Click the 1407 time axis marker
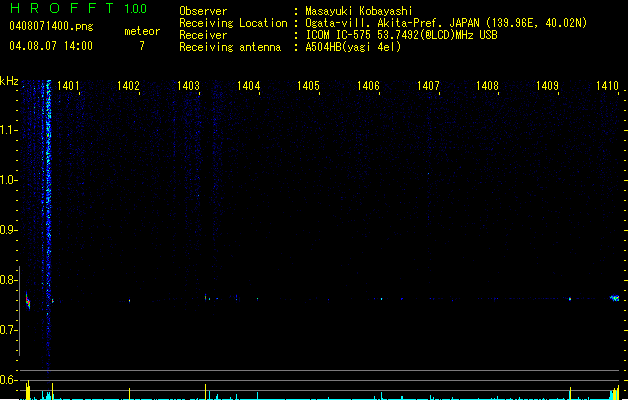Viewport: 629px width, 400px height. tap(428, 86)
